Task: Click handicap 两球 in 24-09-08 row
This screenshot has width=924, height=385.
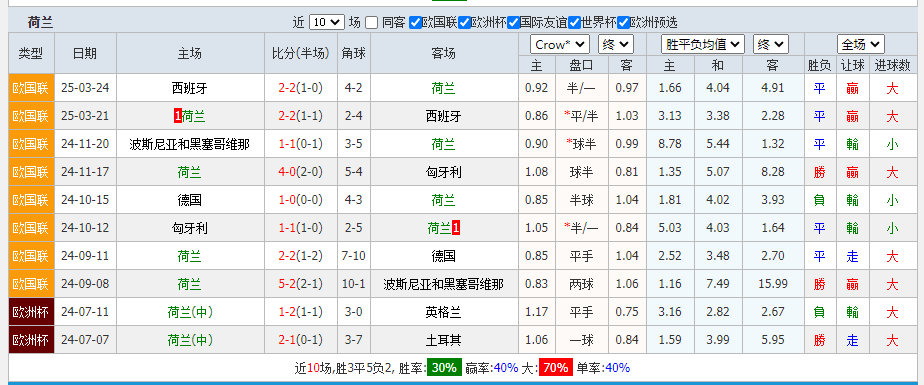Action: pos(581,284)
